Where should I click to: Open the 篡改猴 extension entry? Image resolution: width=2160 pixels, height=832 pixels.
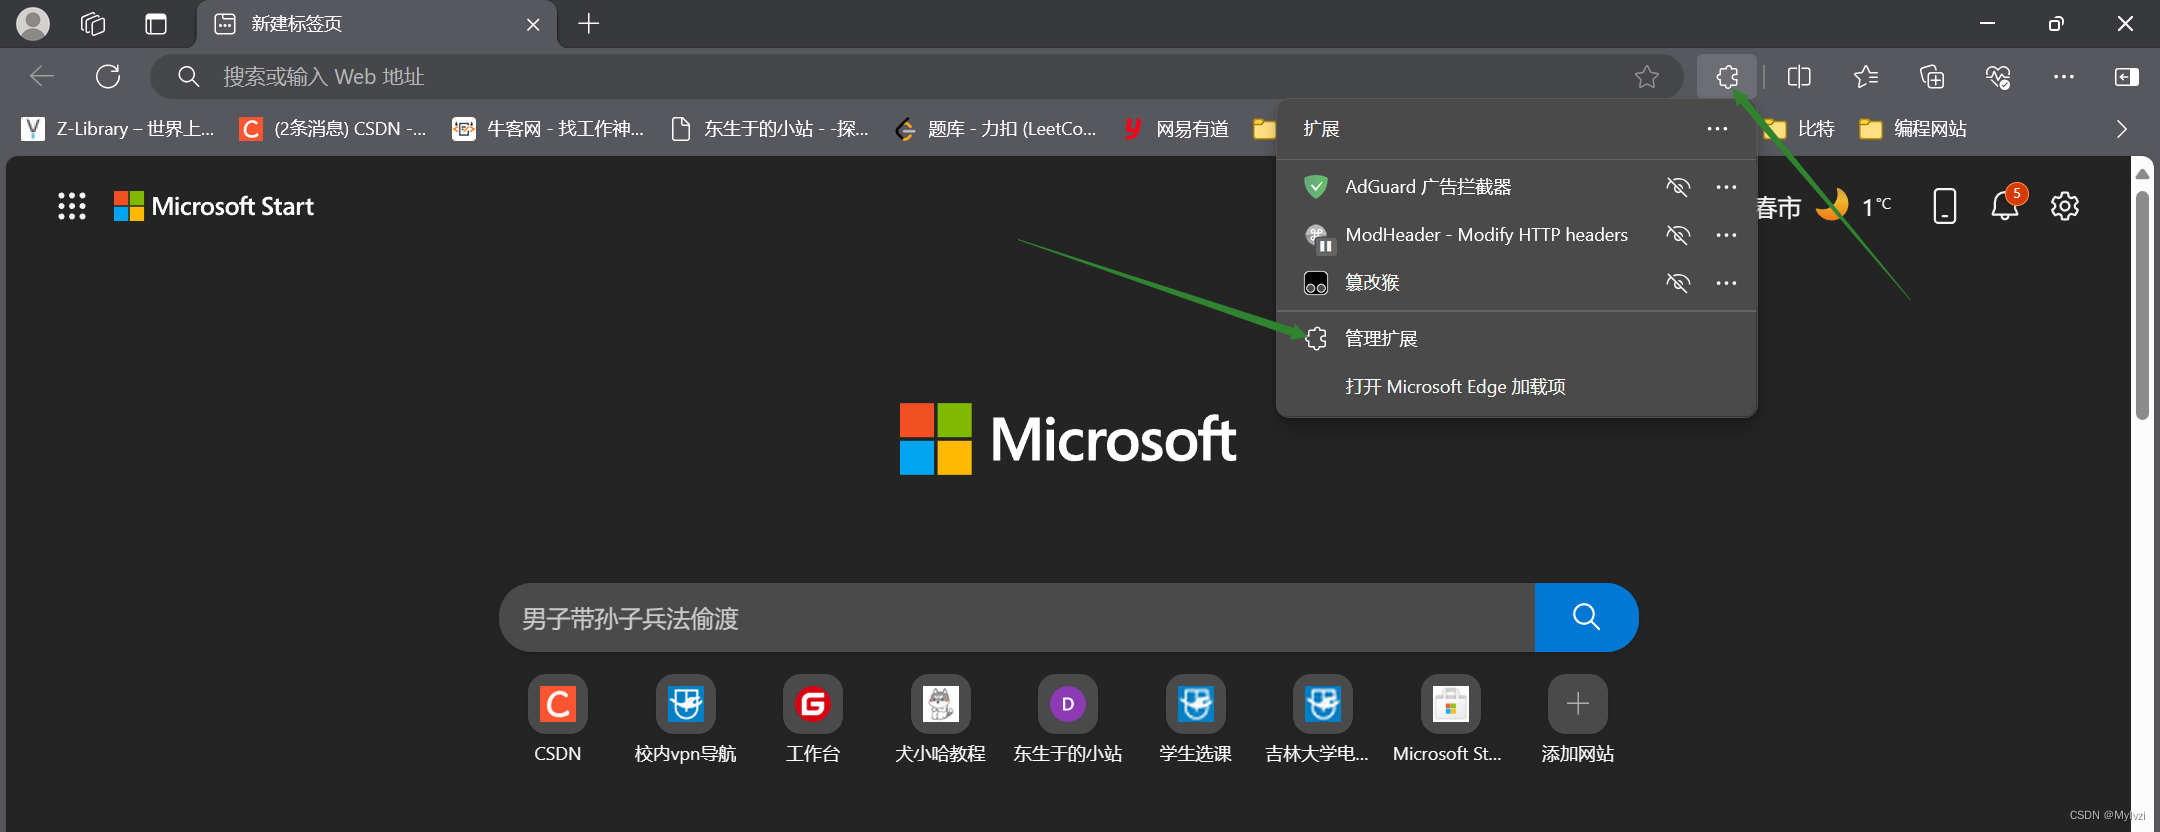1351,283
